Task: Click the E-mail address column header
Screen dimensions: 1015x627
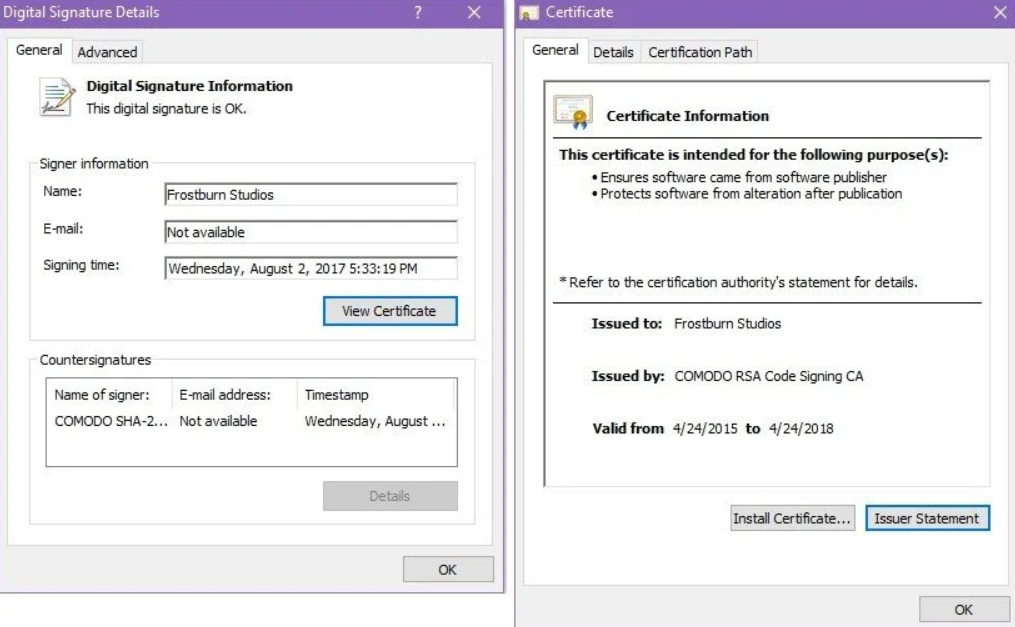Action: pyautogui.click(x=225, y=395)
